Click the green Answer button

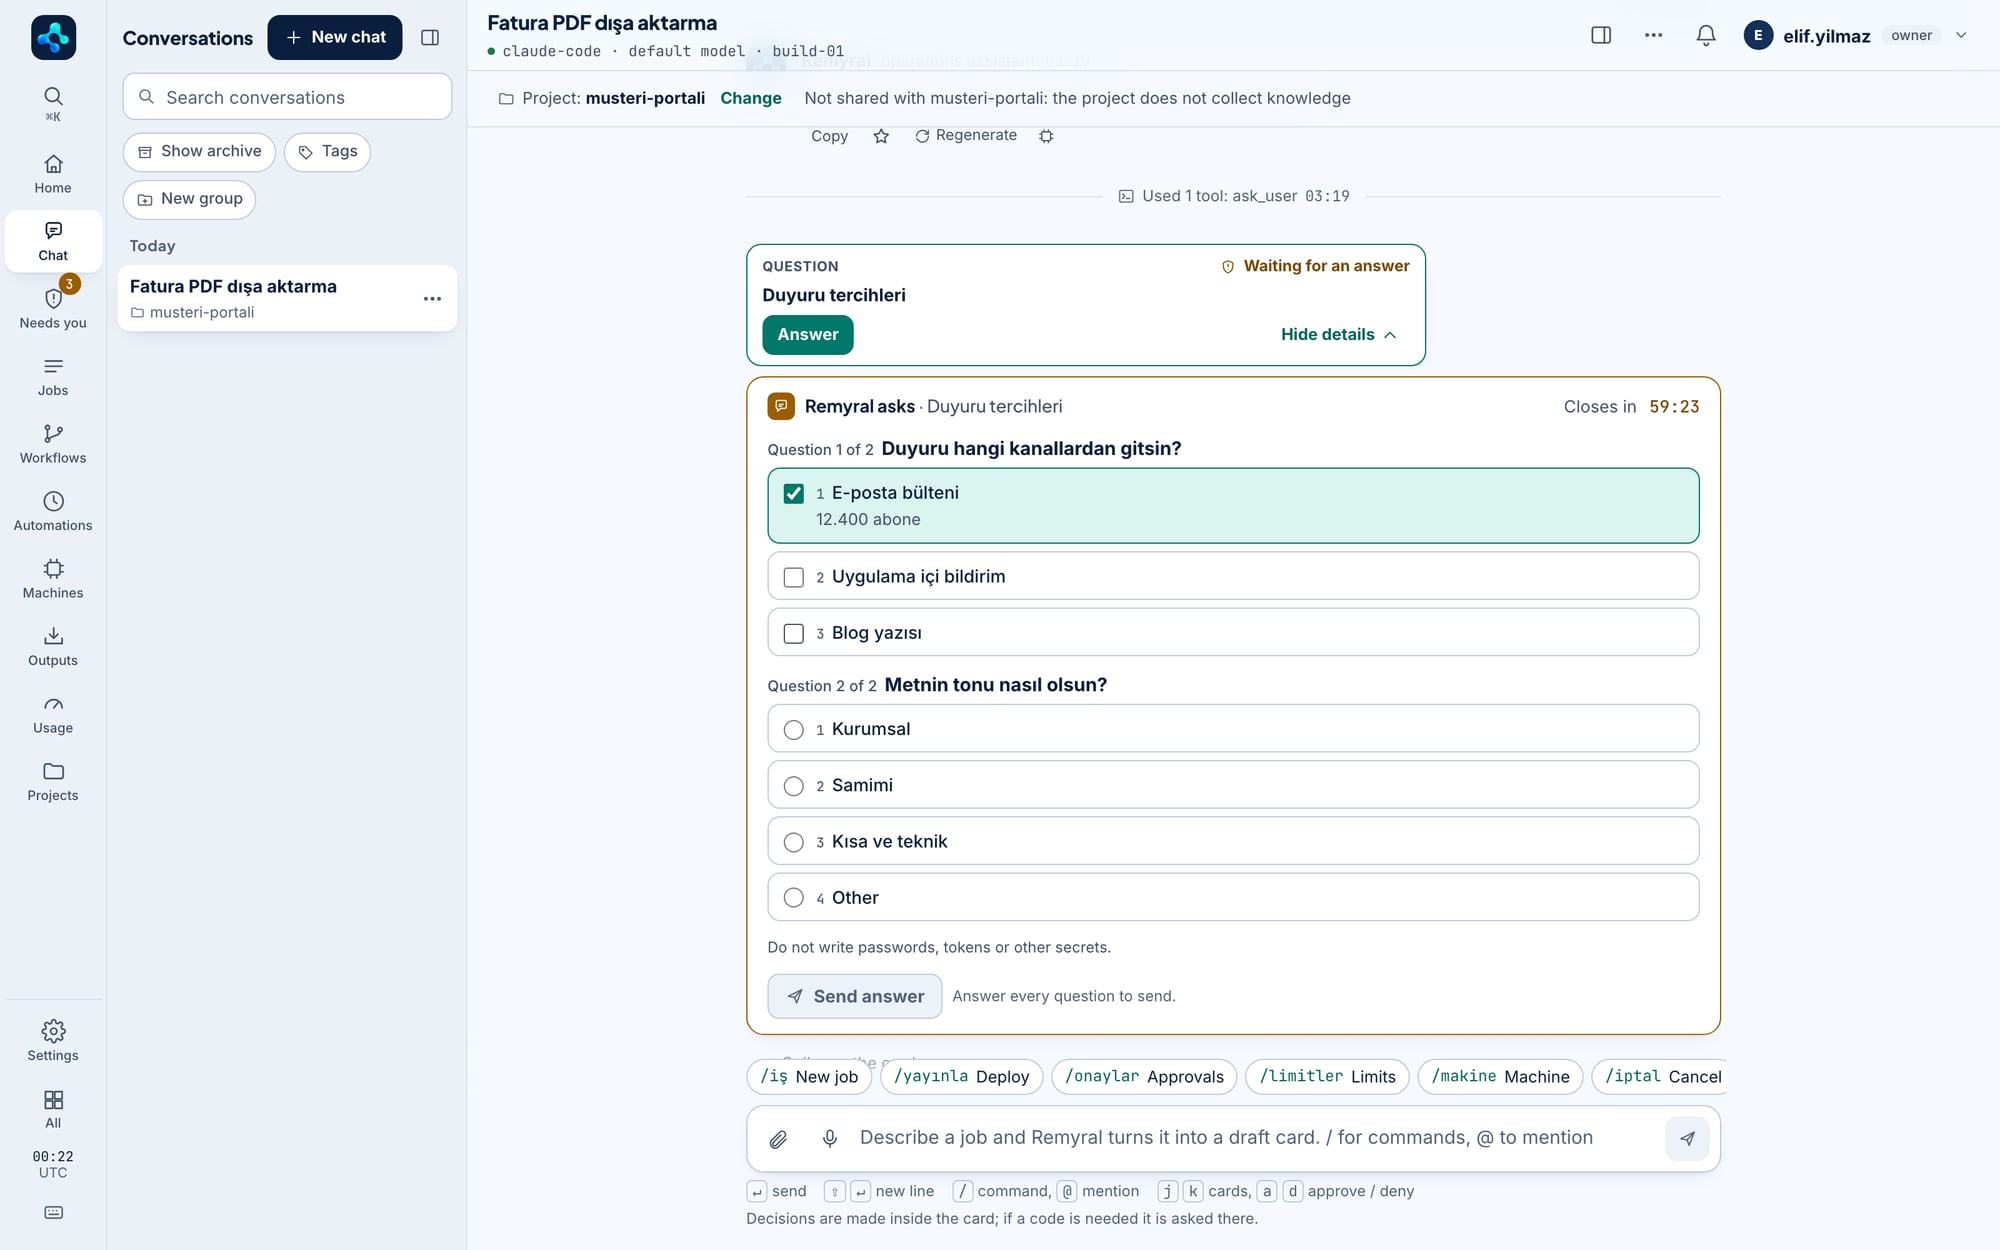pos(808,334)
